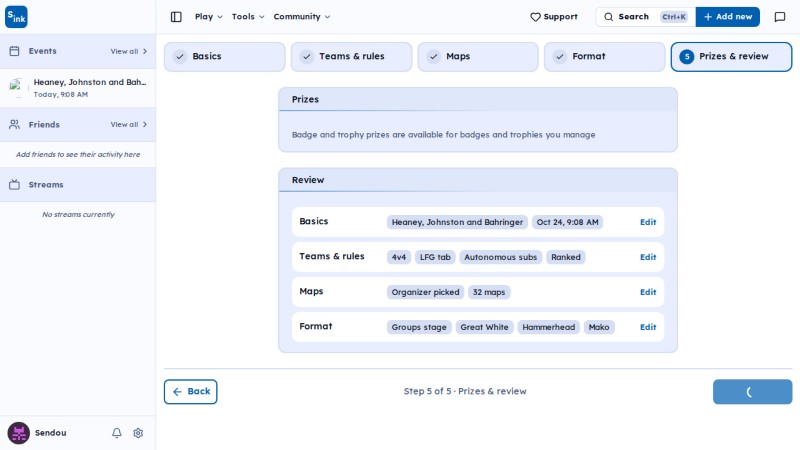Click the Events calendar icon
Viewport: 800px width, 450px height.
14,51
